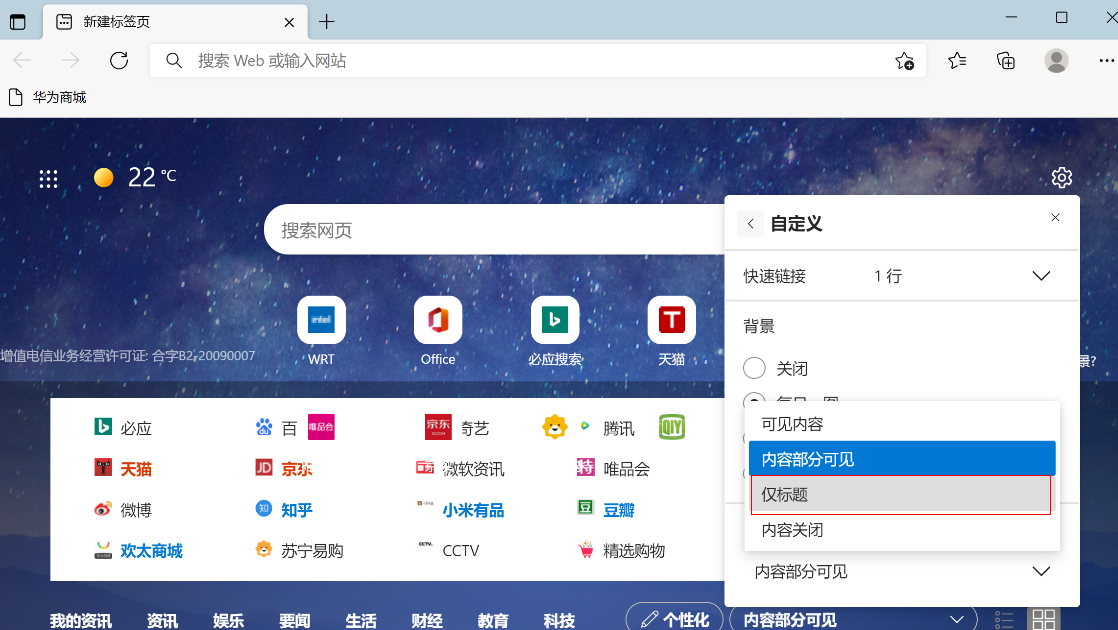This screenshot has width=1118, height=630.
Task: Click the user profile avatar icon
Action: [x=1056, y=61]
